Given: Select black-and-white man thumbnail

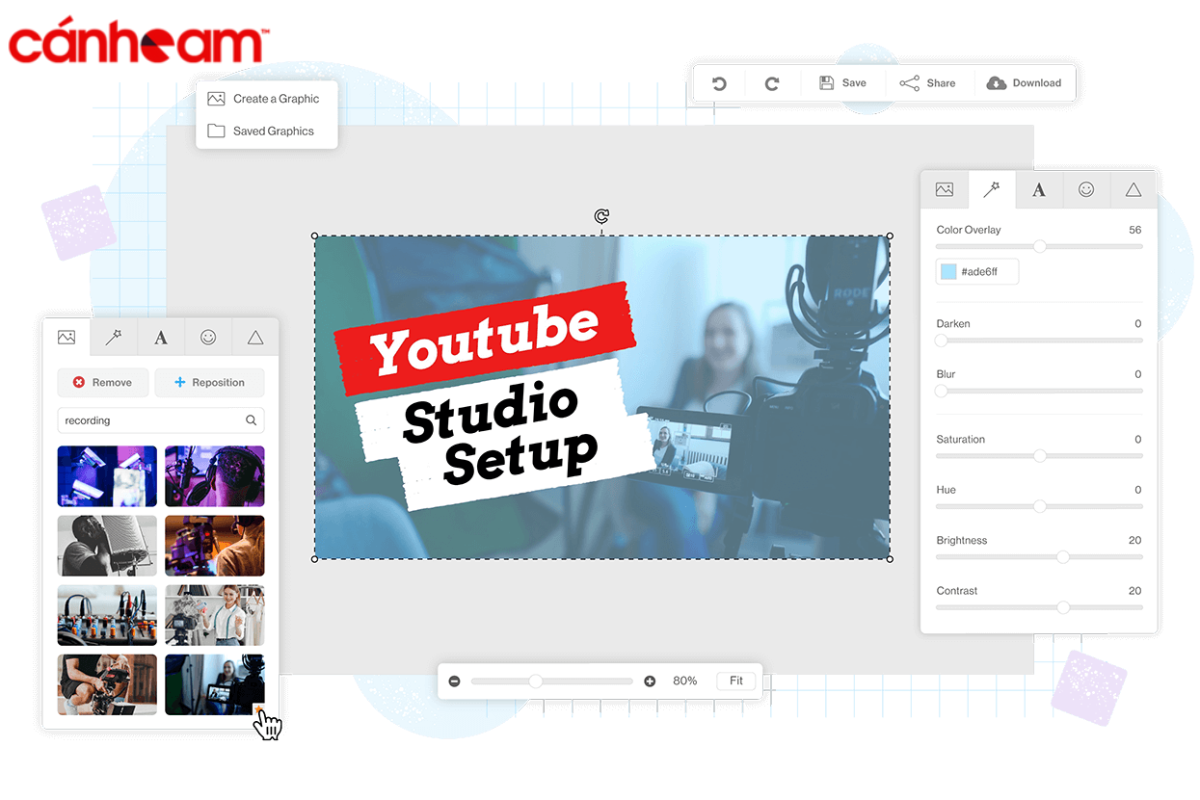Looking at the screenshot, I should (x=107, y=546).
